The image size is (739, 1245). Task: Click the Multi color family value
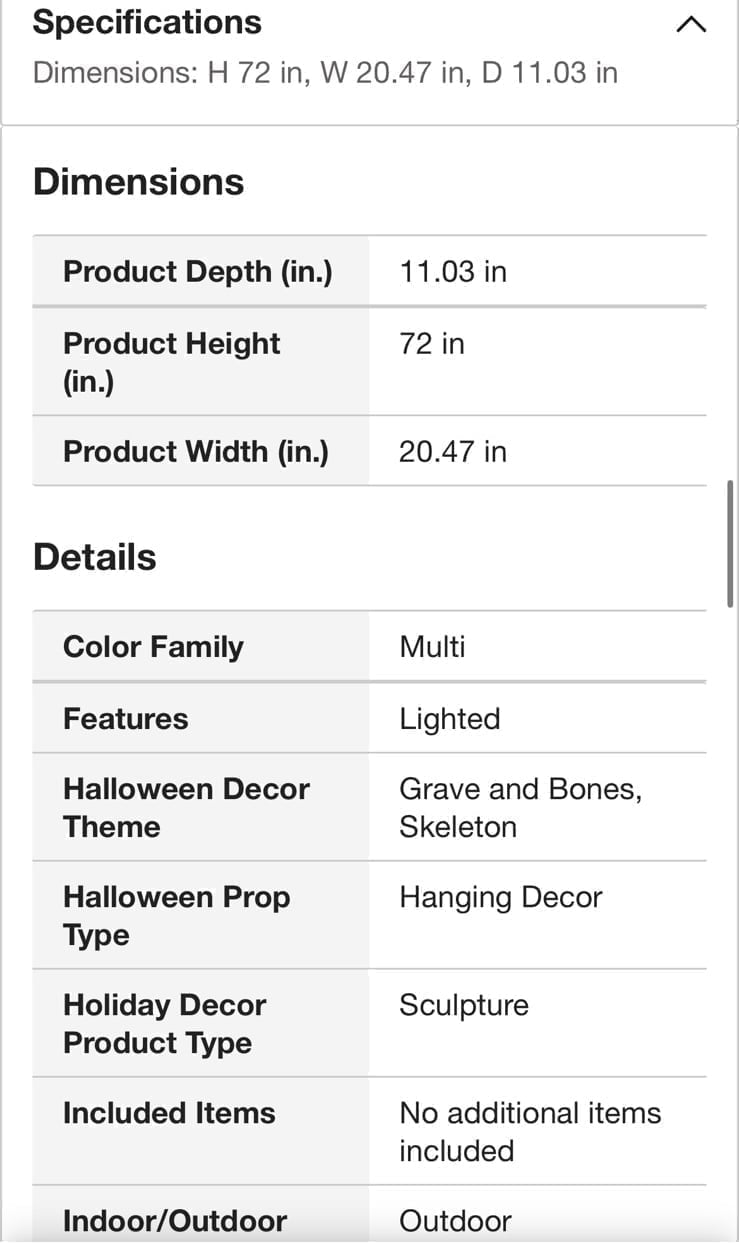pos(432,646)
